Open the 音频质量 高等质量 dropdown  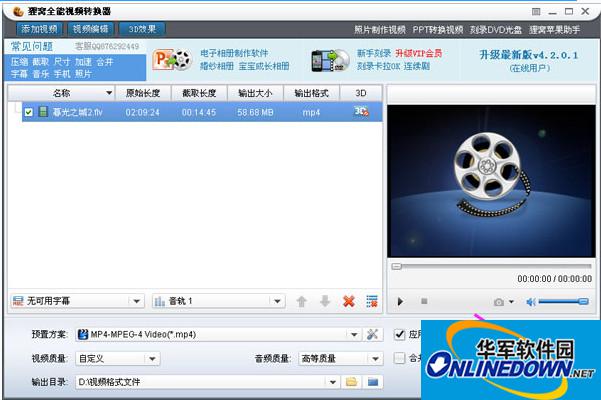[x=341, y=359]
